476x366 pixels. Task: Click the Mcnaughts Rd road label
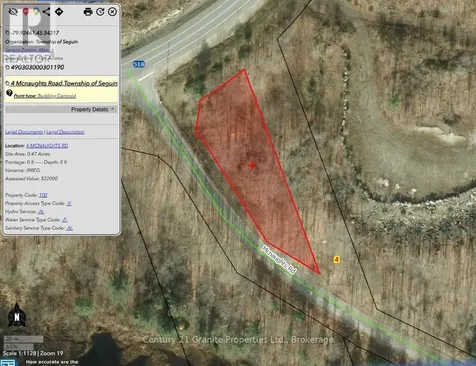(x=279, y=260)
